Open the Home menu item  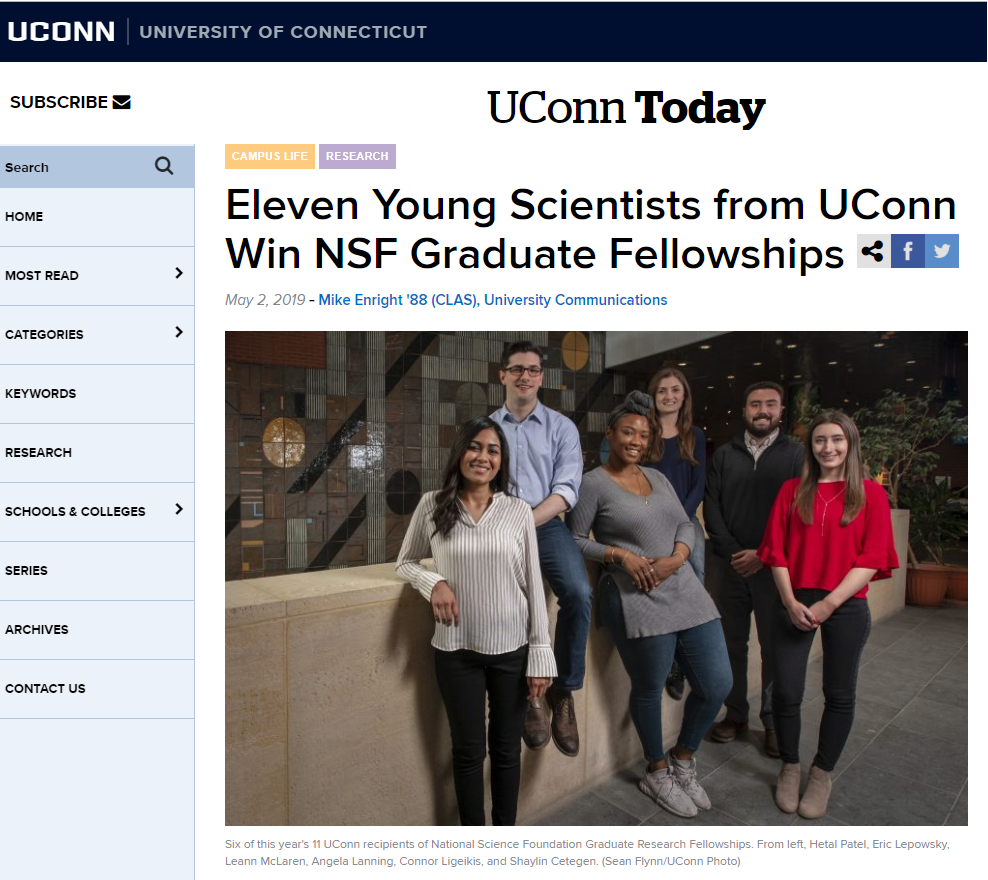24,216
